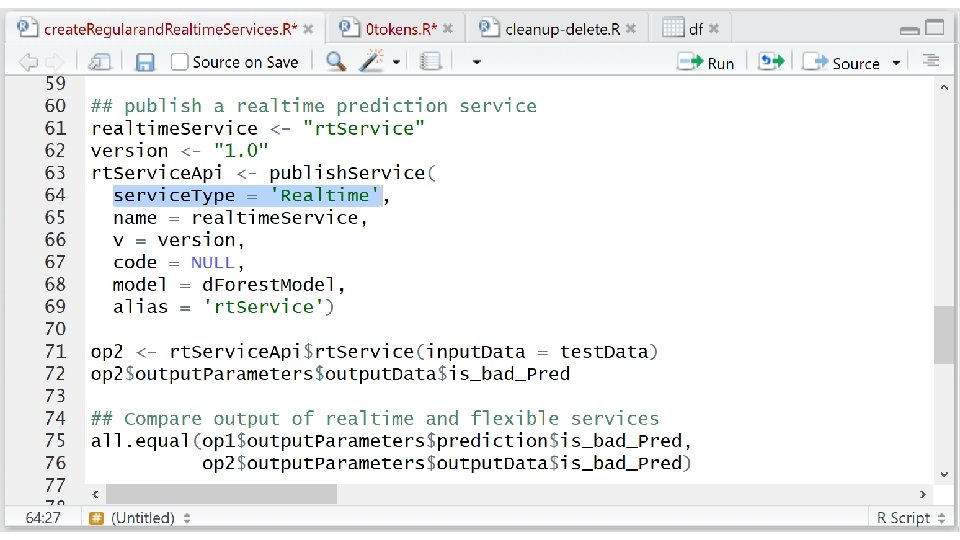Viewport: 960px width, 540px height.
Task: Click NULL keyword on line 67
Action: (212, 263)
